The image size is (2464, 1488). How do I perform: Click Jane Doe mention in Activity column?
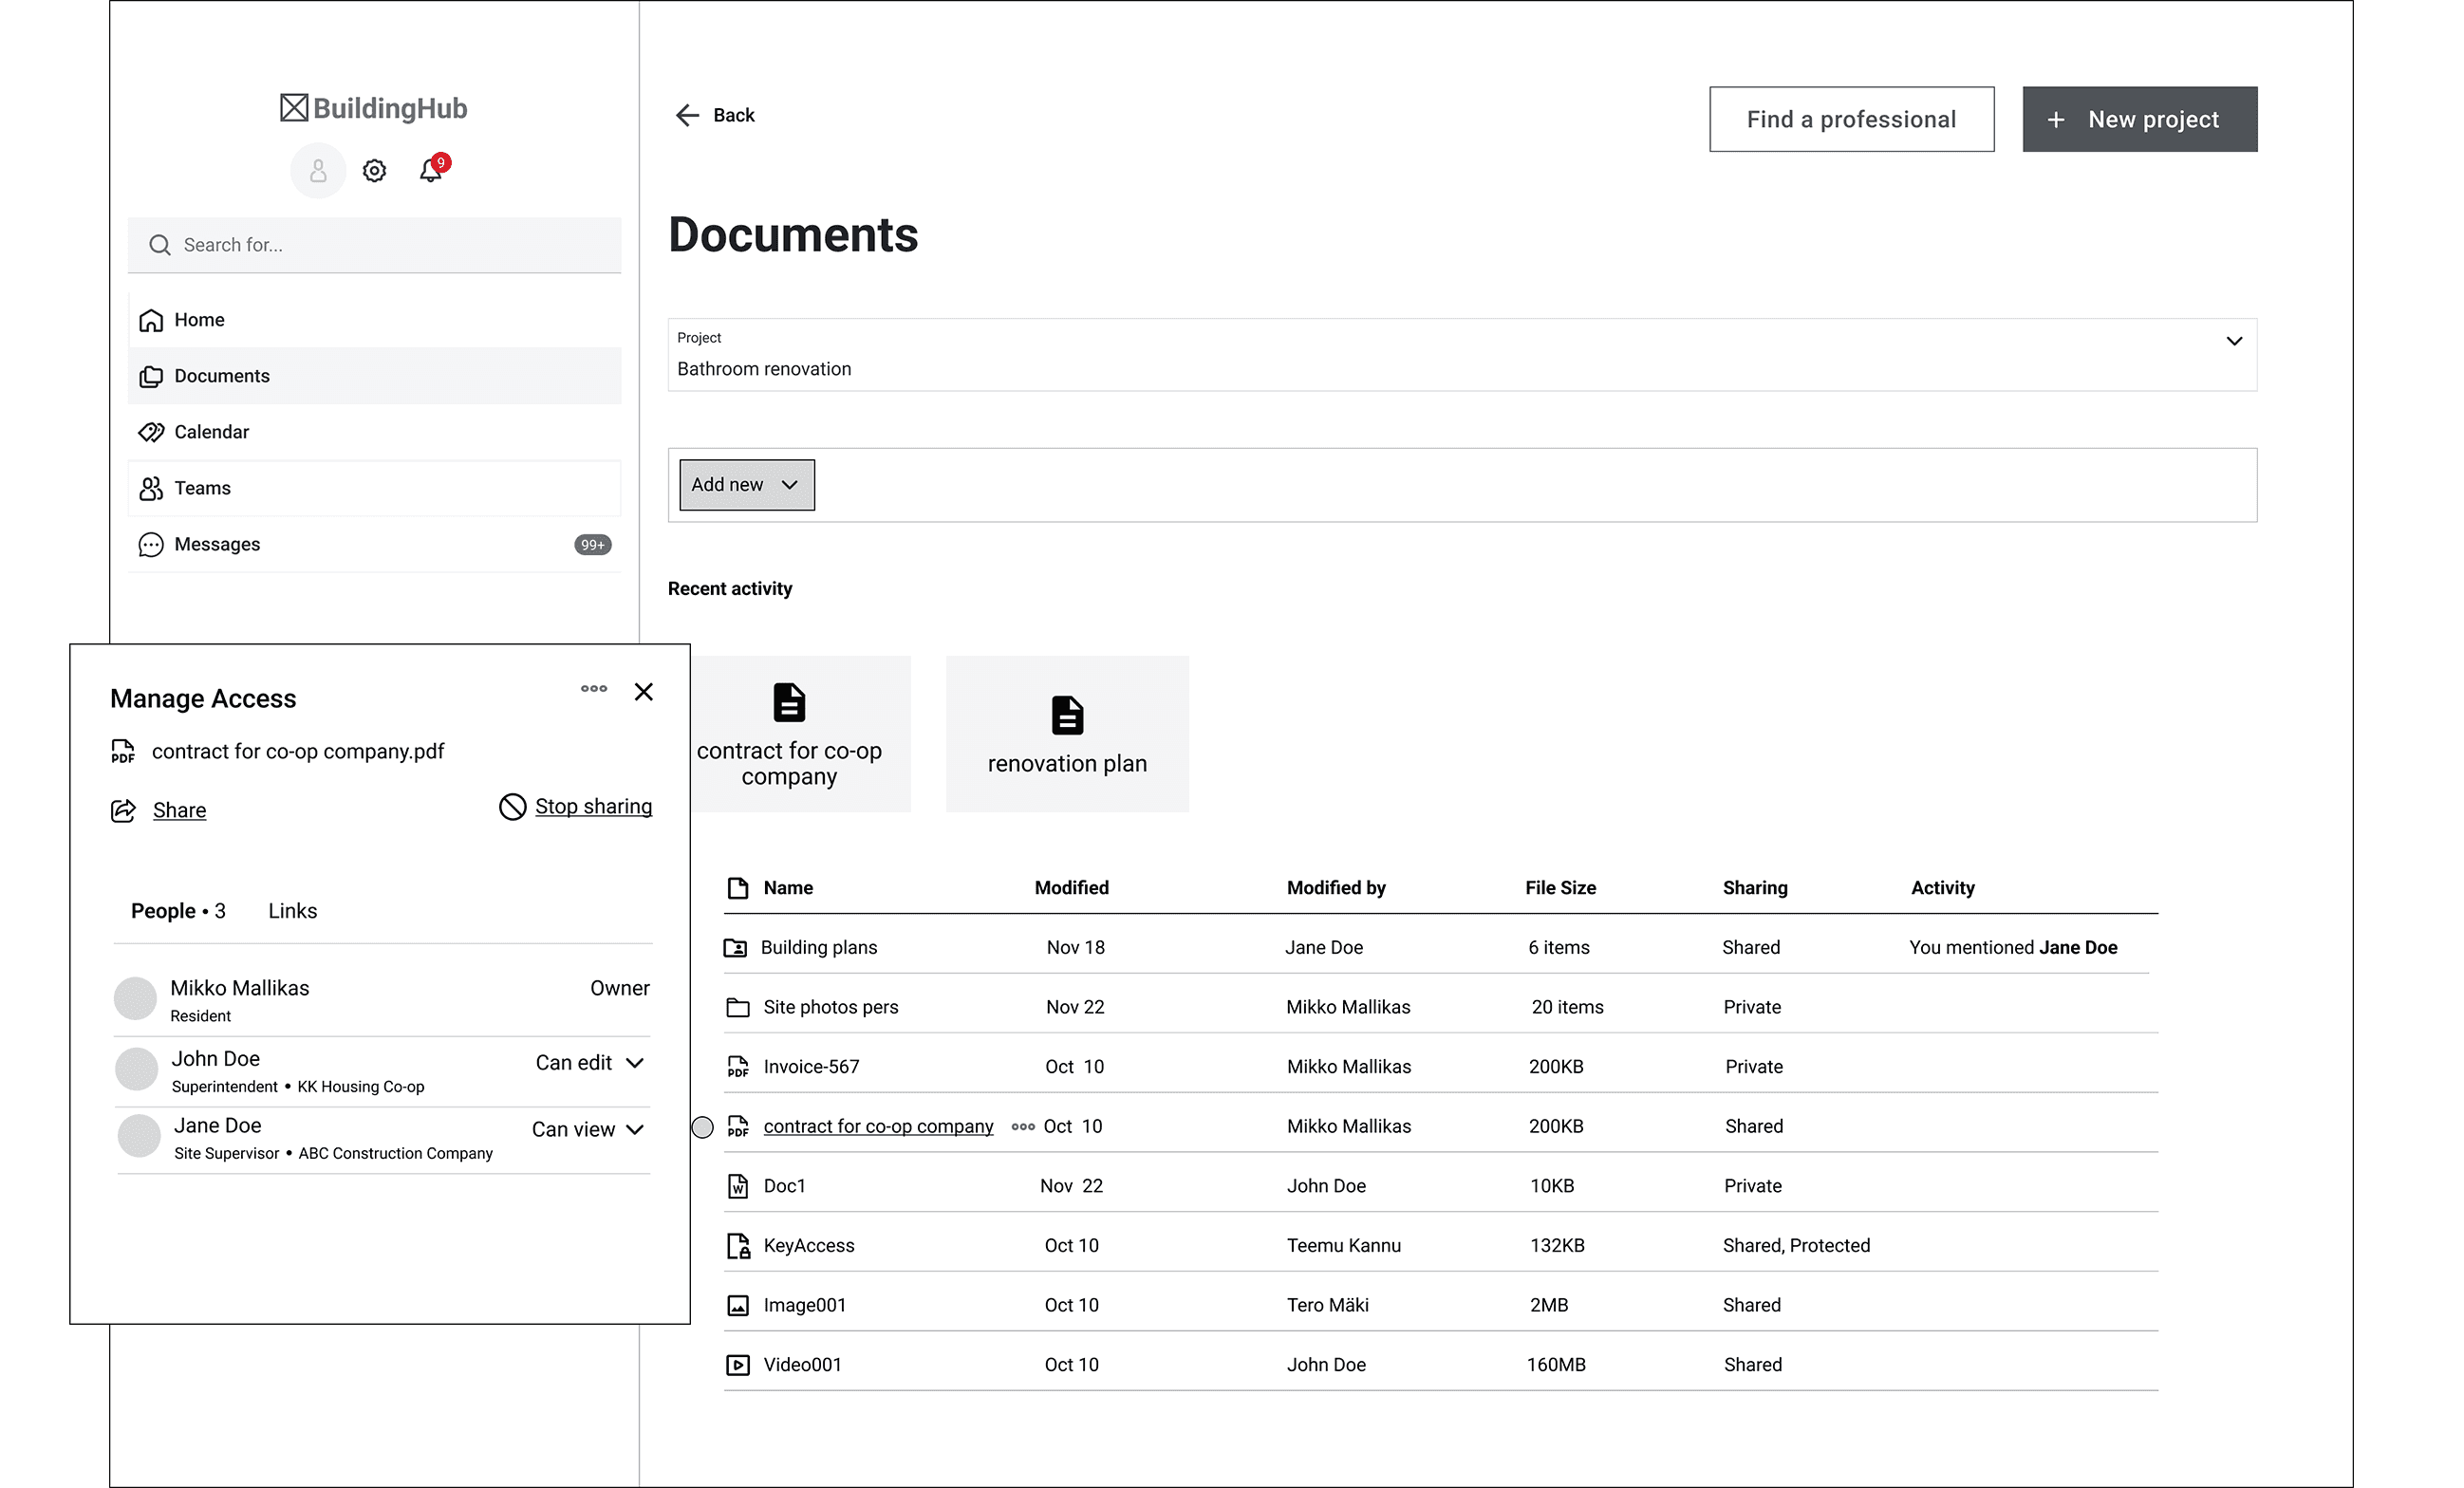click(2078, 948)
